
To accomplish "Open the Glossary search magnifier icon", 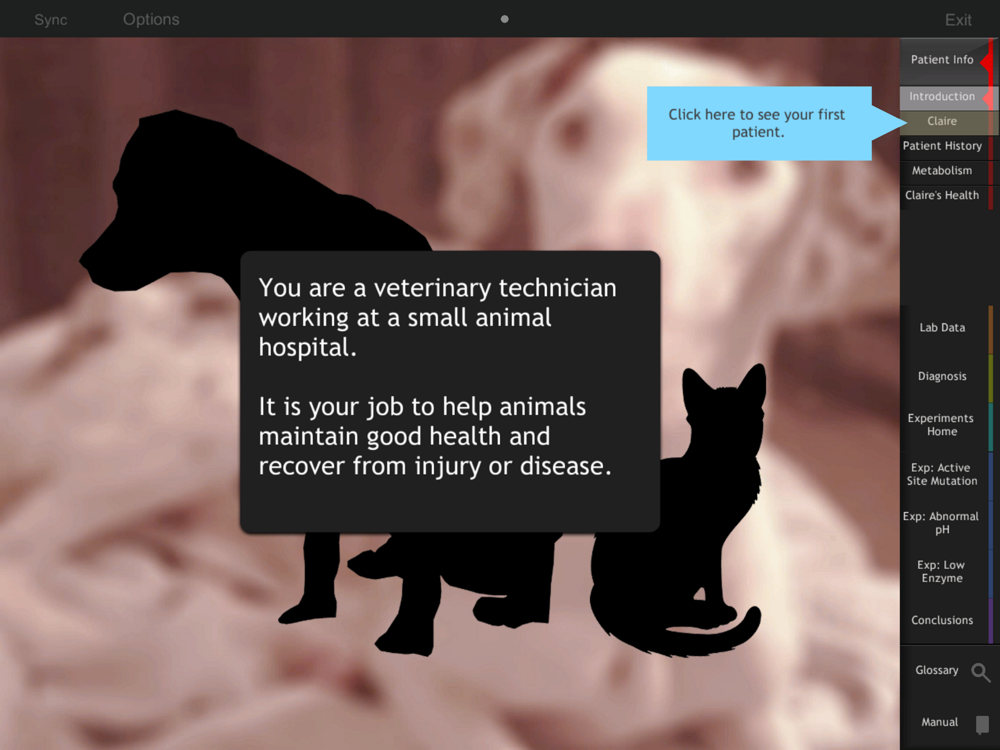I will pyautogui.click(x=980, y=672).
